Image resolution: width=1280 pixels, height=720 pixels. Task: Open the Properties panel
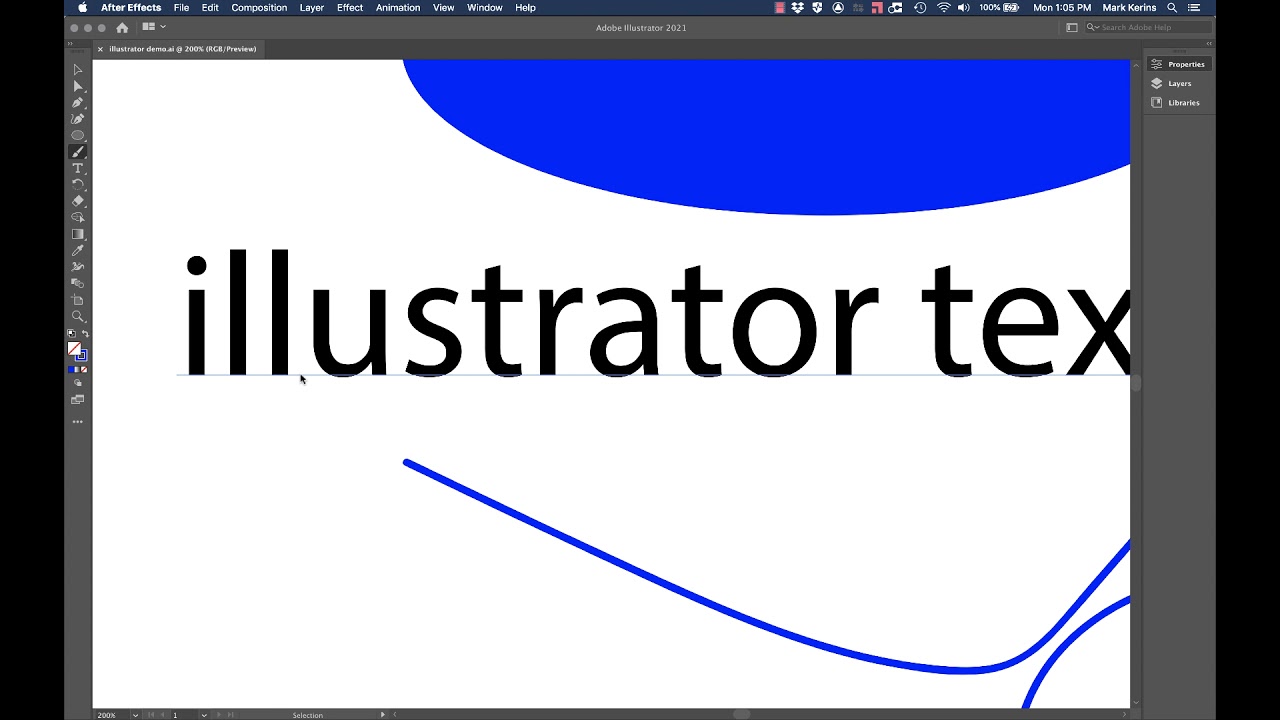point(1177,64)
